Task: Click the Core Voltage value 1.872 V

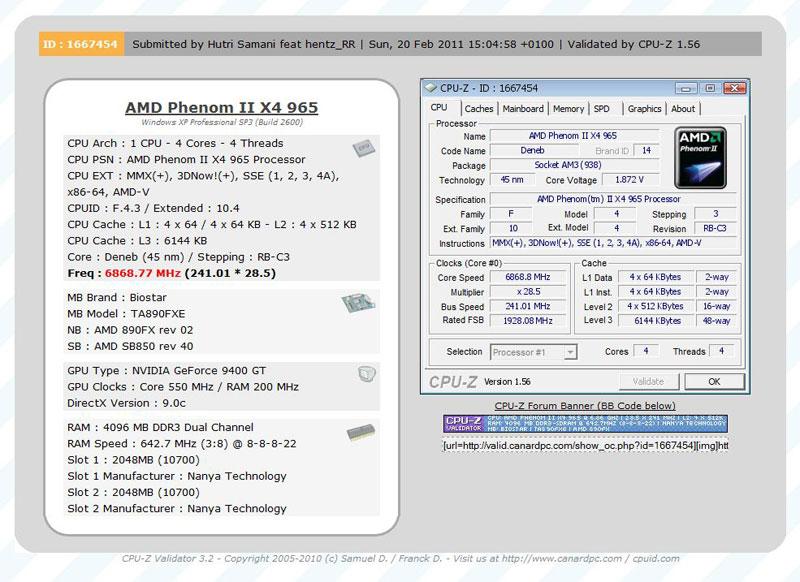Action: pyautogui.click(x=630, y=180)
